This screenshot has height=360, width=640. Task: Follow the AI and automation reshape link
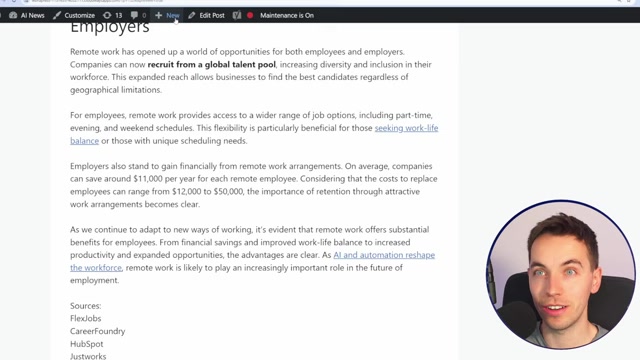tap(384, 255)
